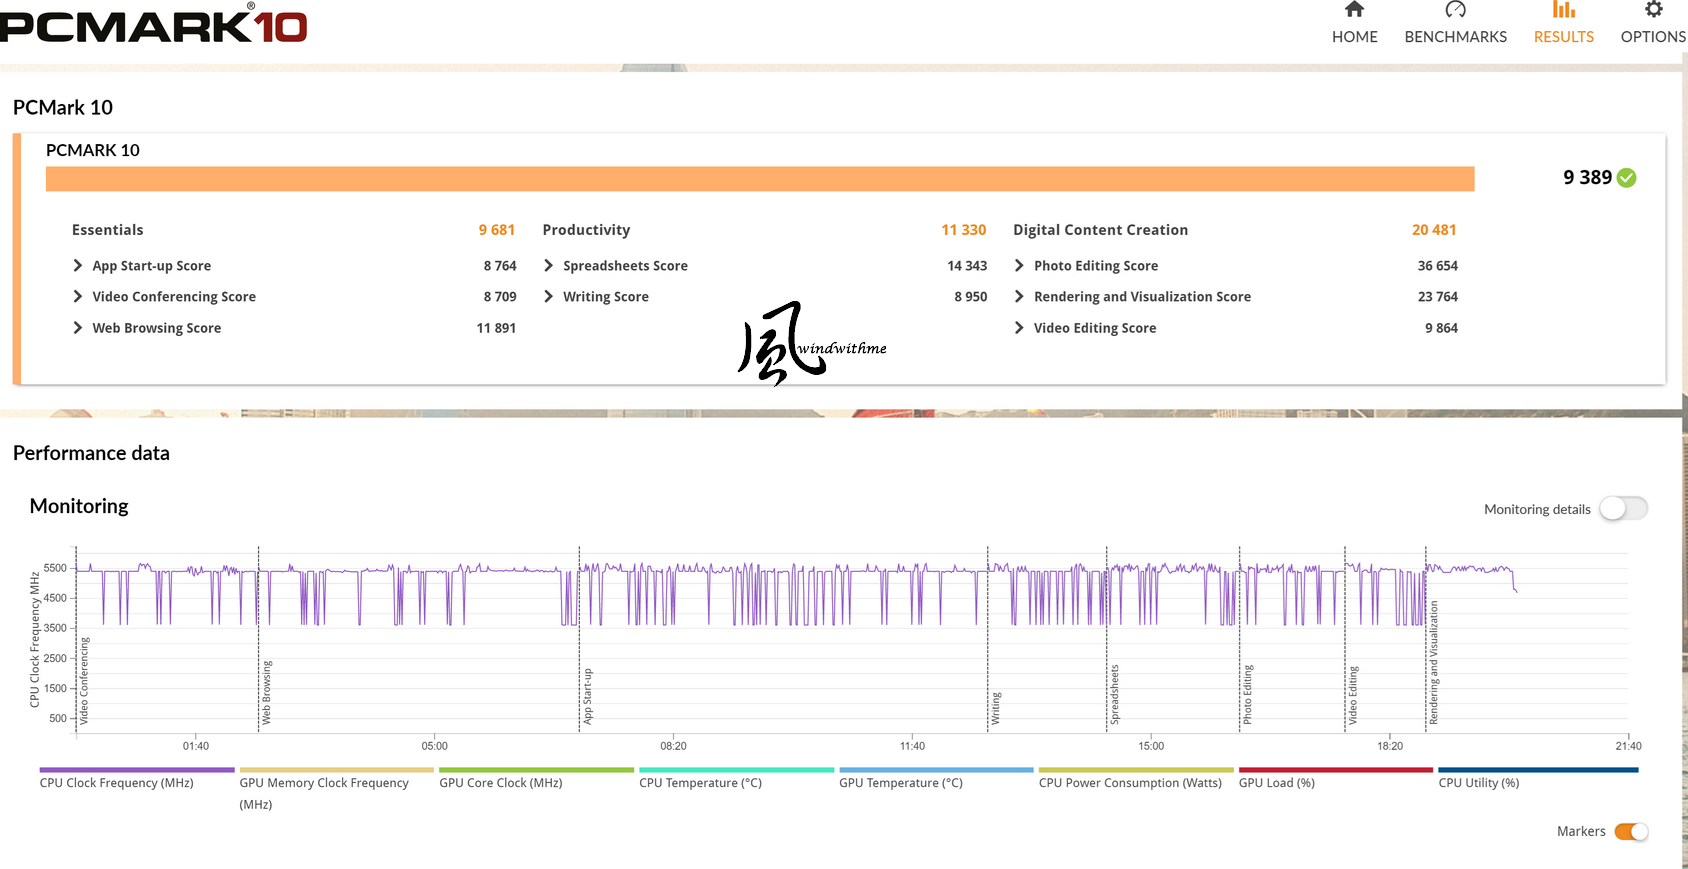Switch to the RESULTS tab label

pos(1563,37)
